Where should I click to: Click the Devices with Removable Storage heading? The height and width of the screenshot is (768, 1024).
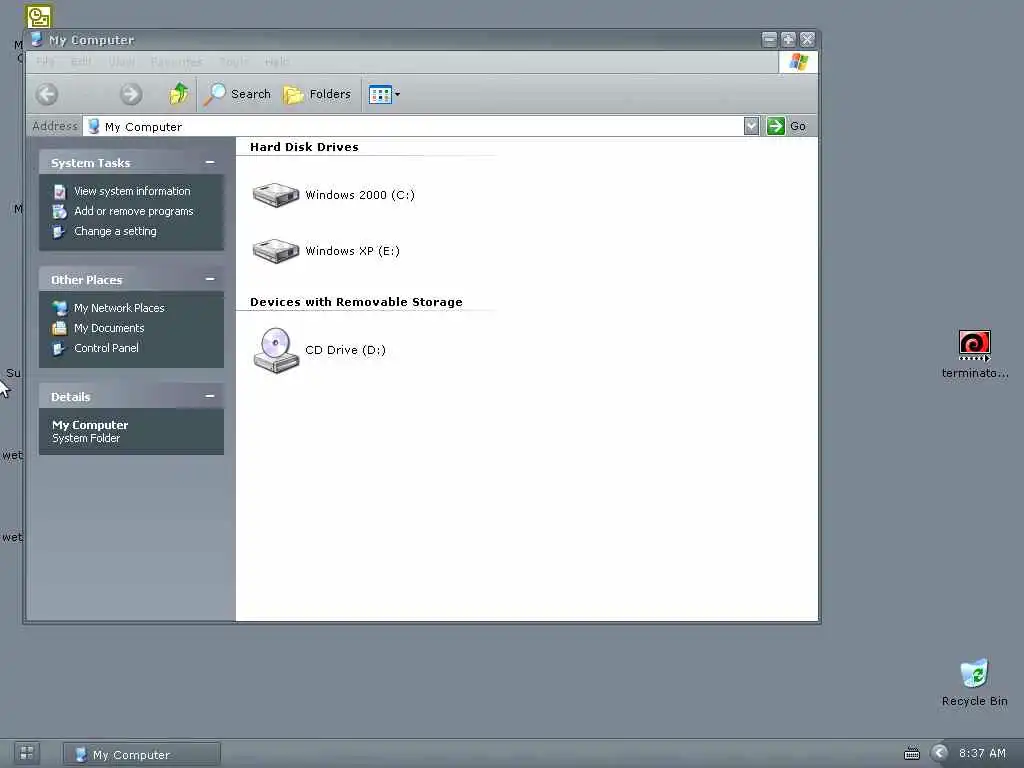pyautogui.click(x=356, y=302)
